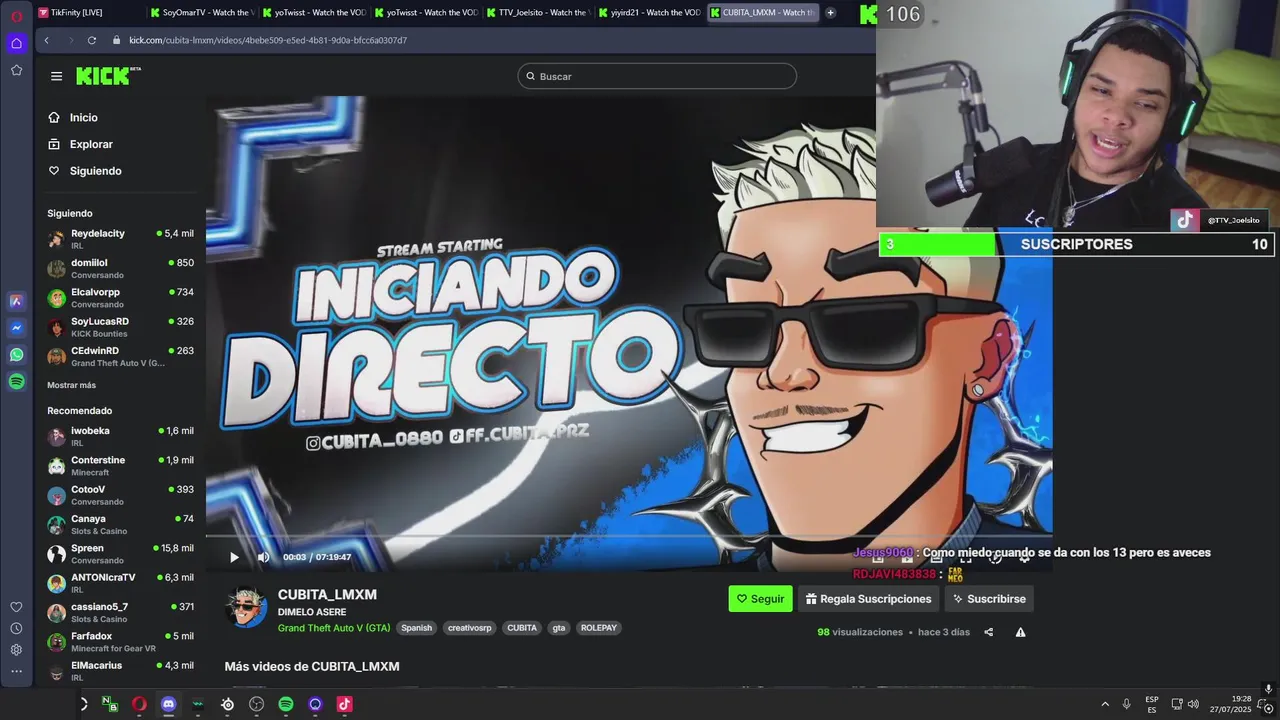The image size is (1280, 720).
Task: Report the video with warning icon
Action: (x=1020, y=632)
